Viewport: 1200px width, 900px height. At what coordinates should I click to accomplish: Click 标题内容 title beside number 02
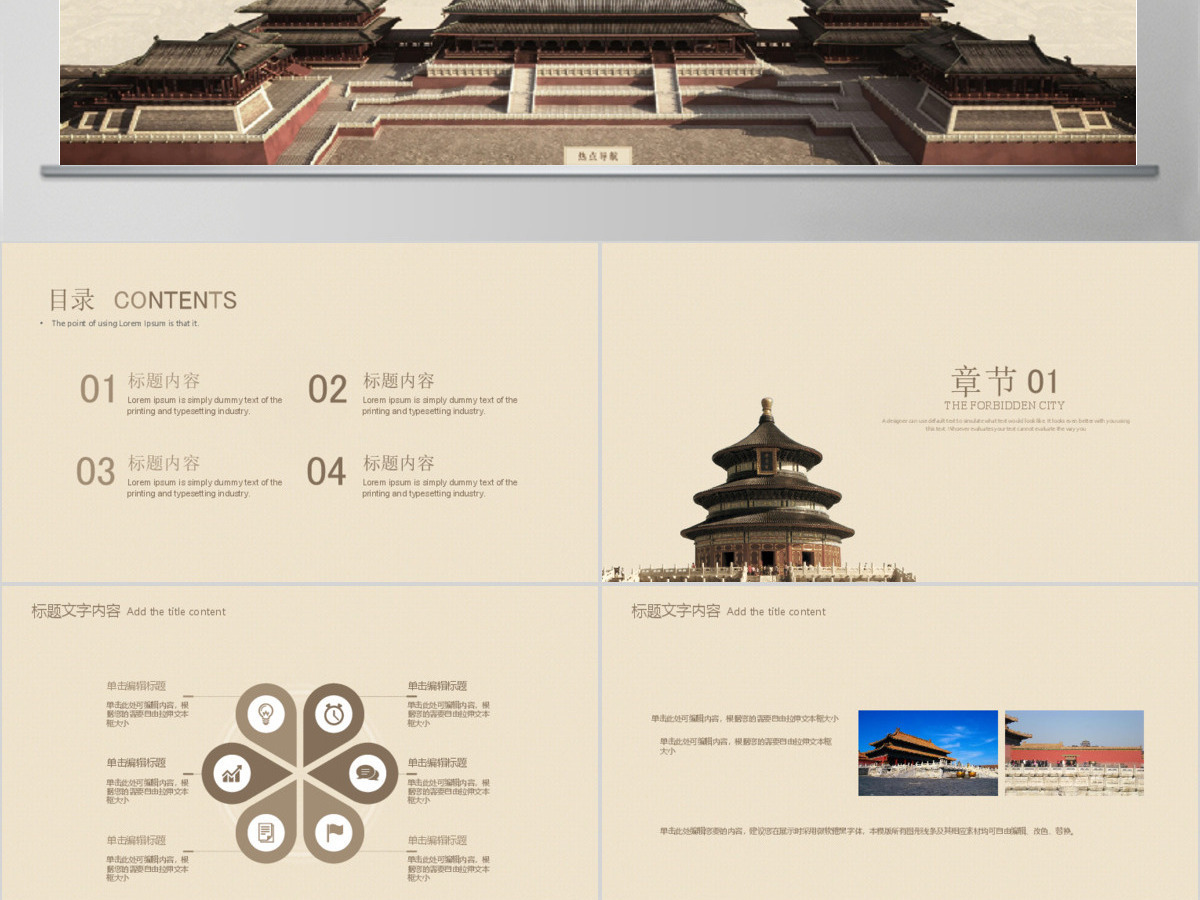(398, 381)
